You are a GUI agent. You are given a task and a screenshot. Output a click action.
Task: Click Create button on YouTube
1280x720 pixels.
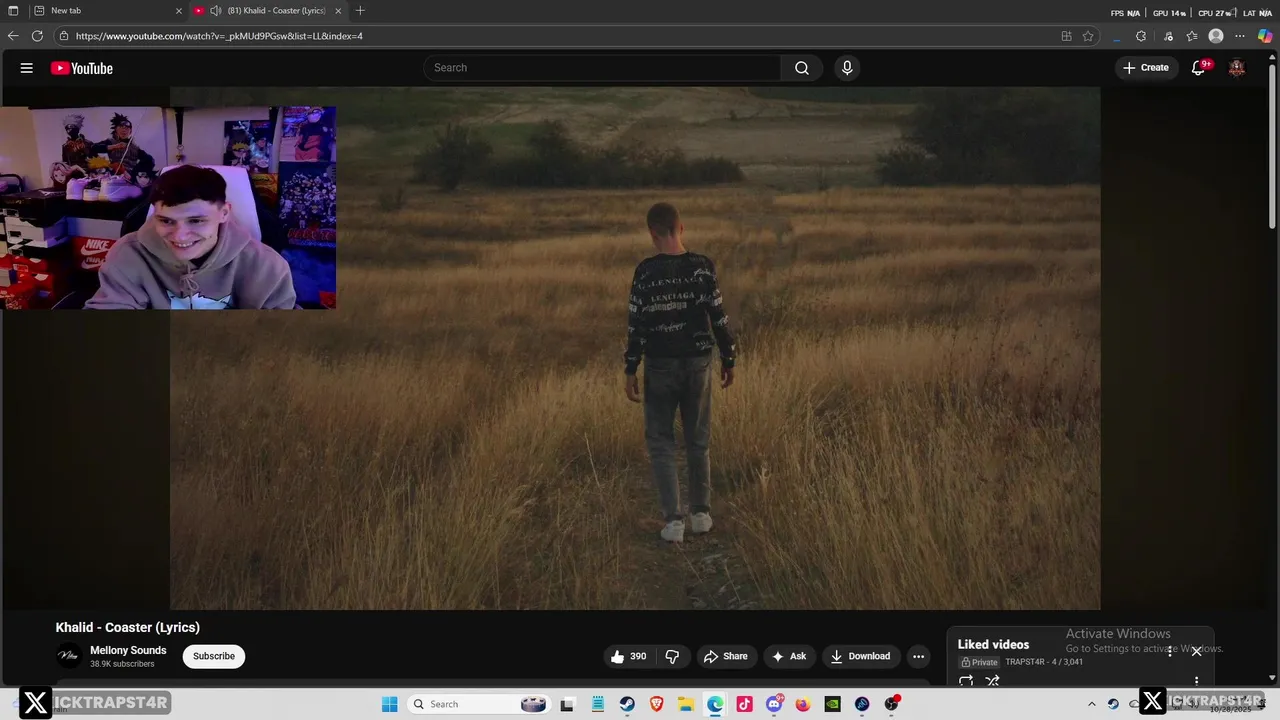1146,68
